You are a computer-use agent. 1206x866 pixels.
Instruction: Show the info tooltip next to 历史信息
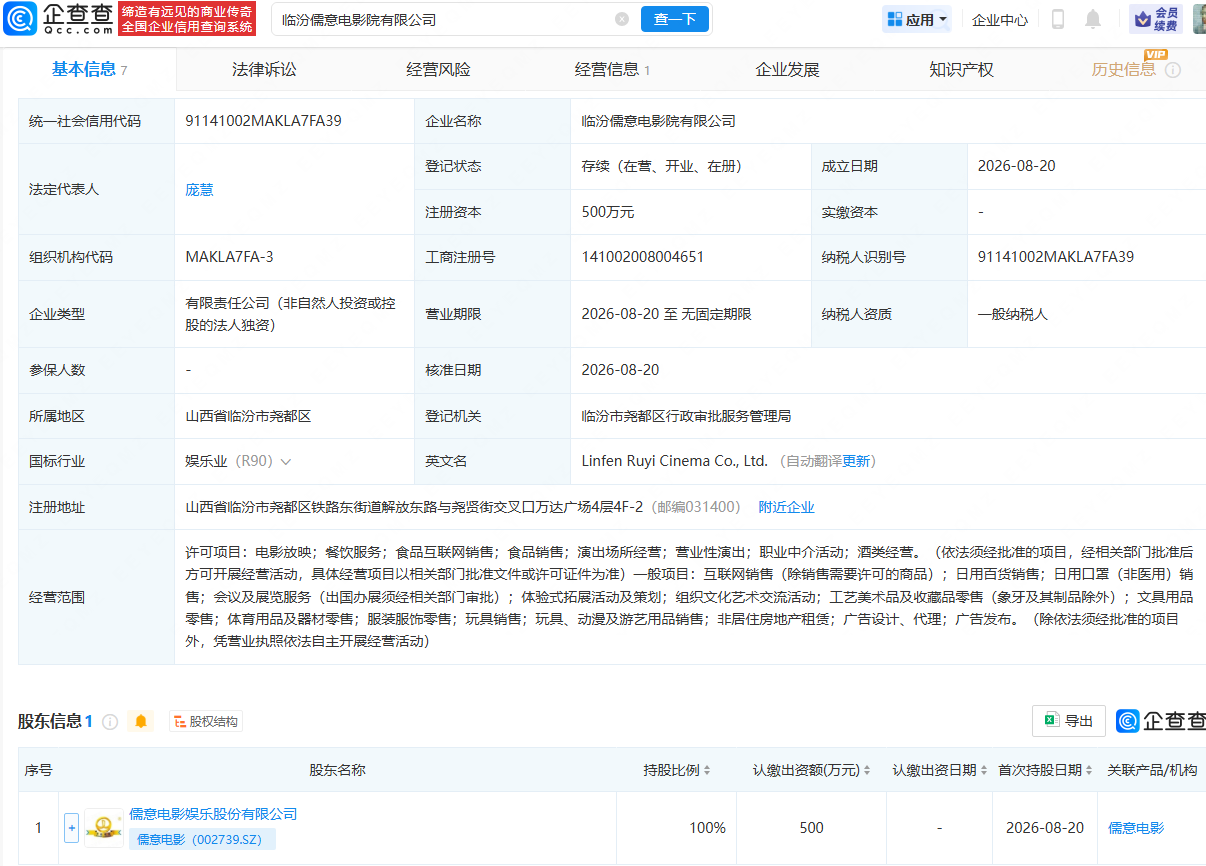click(1173, 70)
